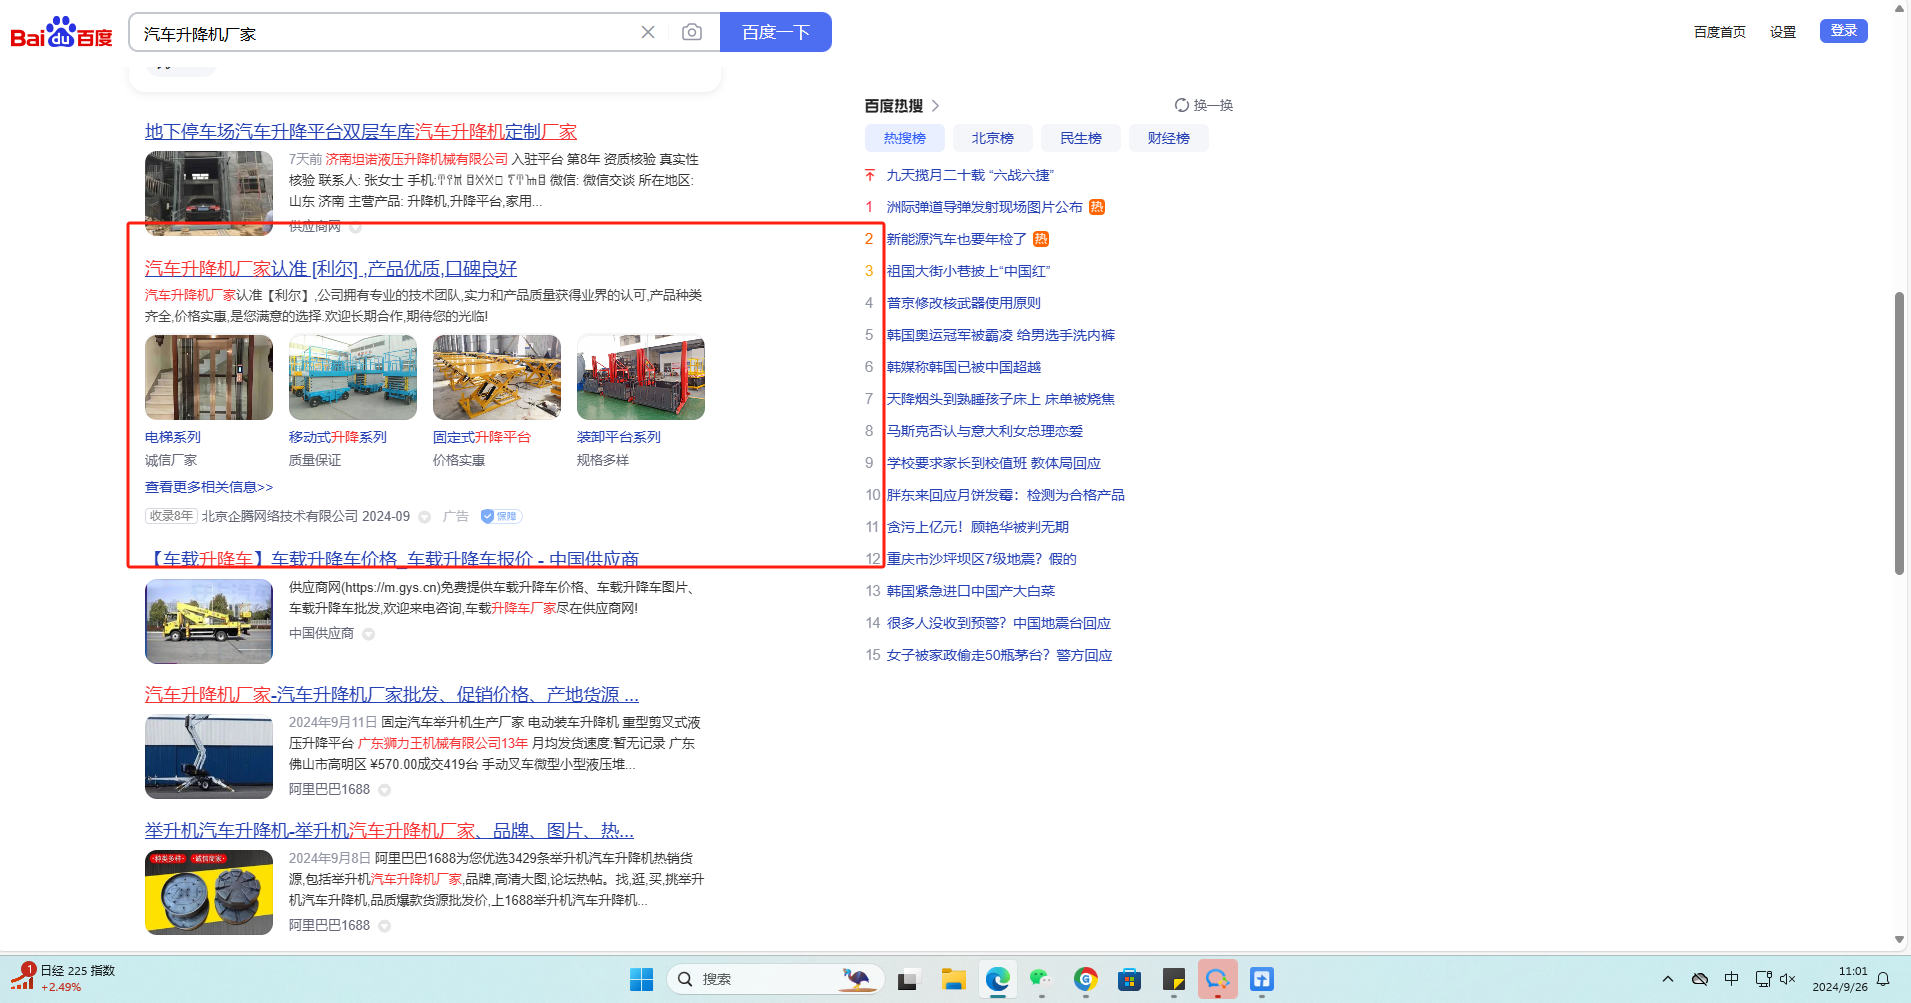This screenshot has width=1911, height=1003.
Task: Switch to the 北京榜 tab
Action: [992, 138]
